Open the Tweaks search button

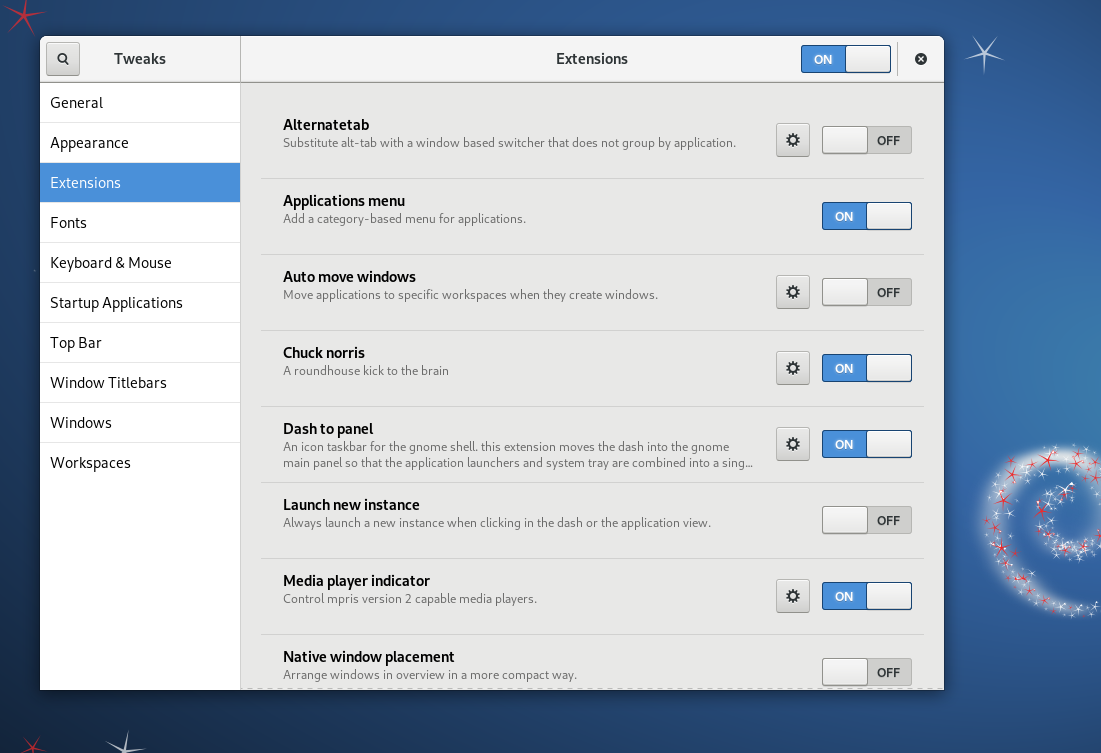(x=62, y=59)
